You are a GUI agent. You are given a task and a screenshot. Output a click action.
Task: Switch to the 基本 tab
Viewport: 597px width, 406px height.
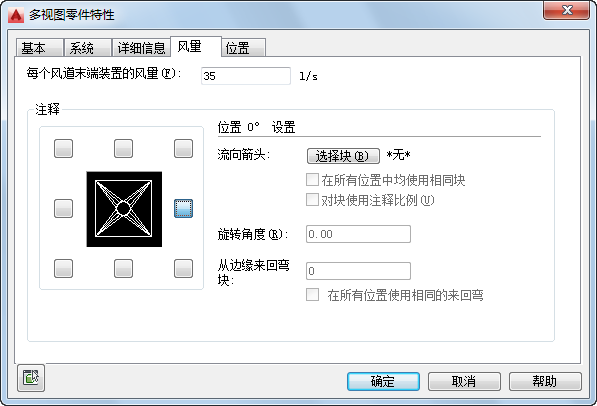click(40, 48)
